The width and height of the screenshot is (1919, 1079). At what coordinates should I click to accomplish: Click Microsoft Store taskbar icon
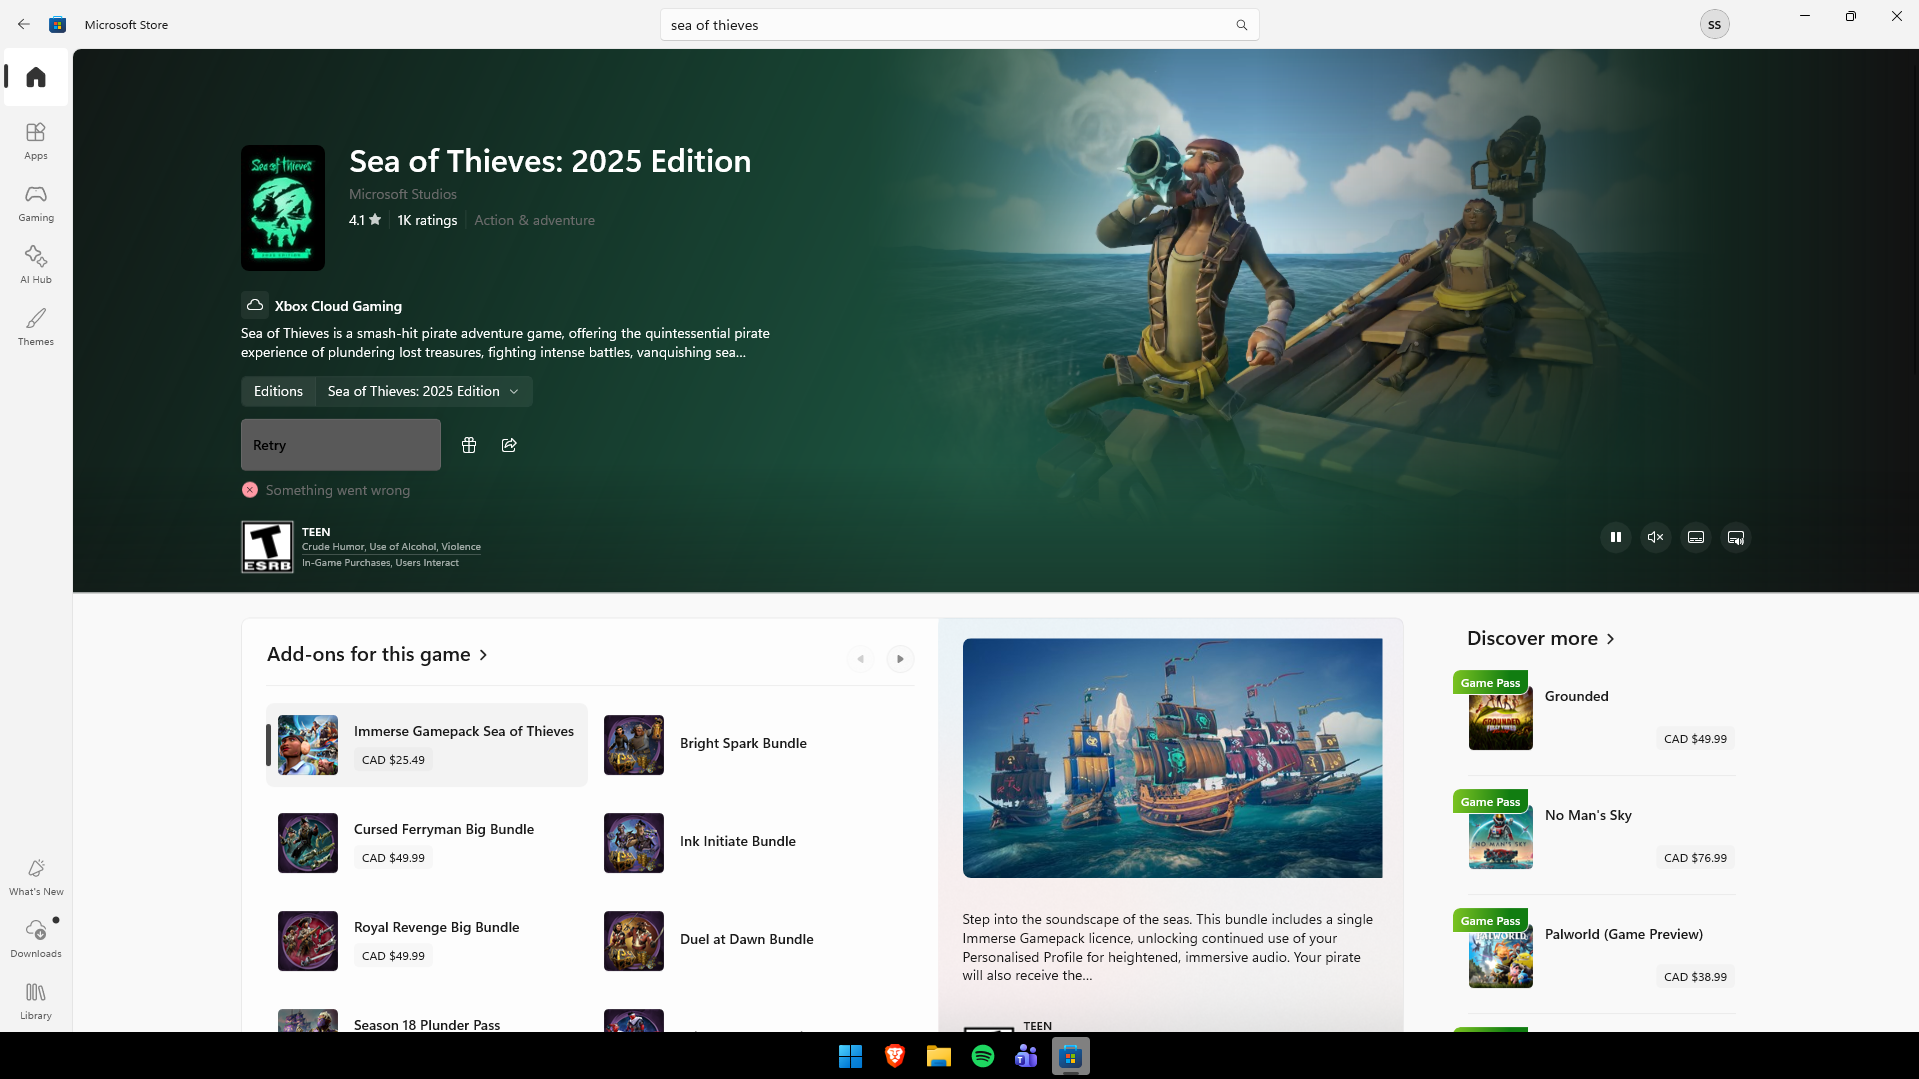(1071, 1056)
